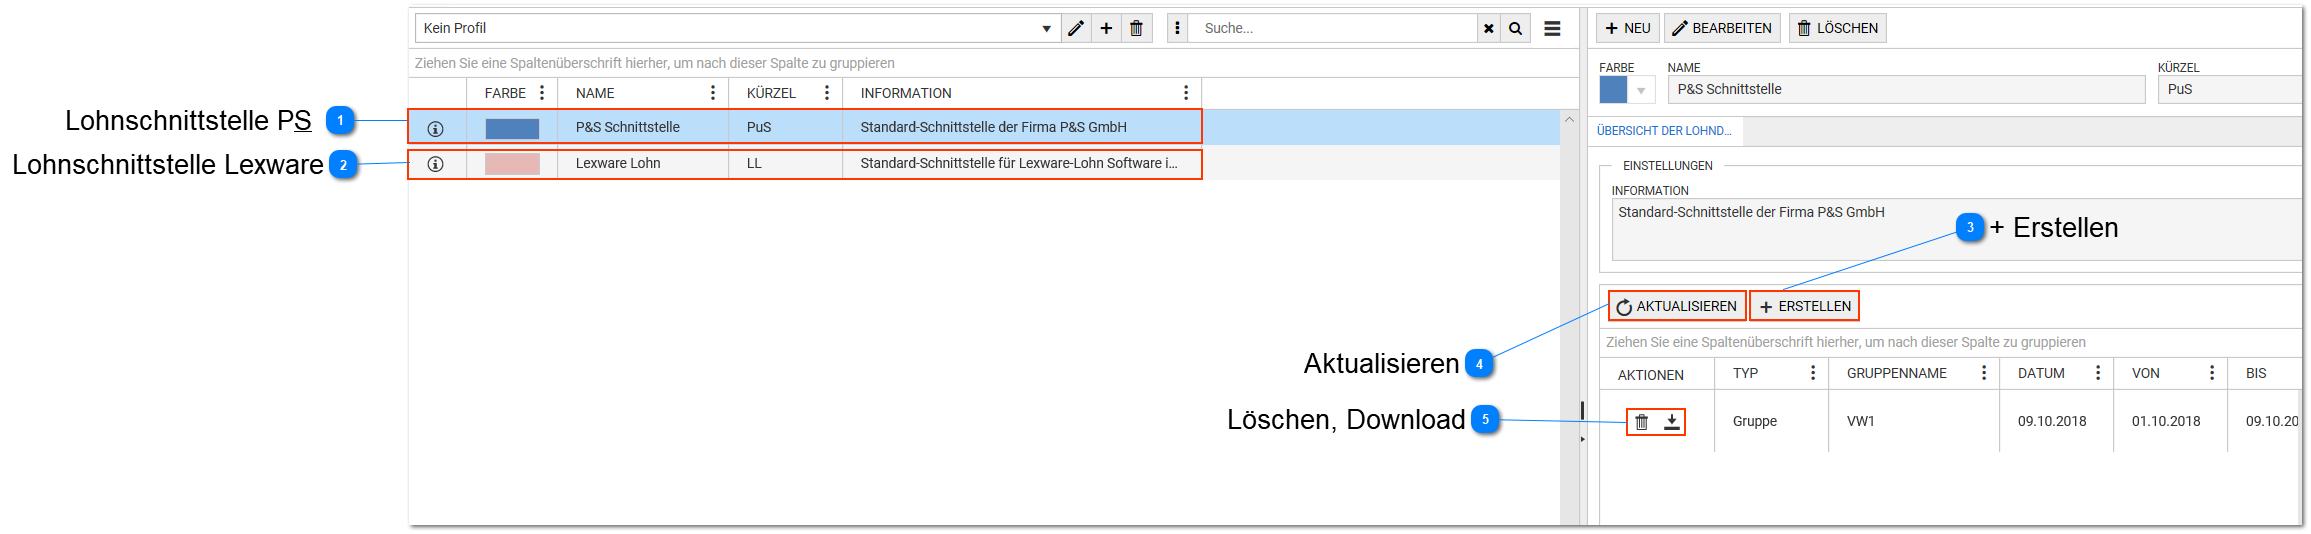Click the list scrollbar up arrow
2311x534 pixels.
pos(1569,120)
